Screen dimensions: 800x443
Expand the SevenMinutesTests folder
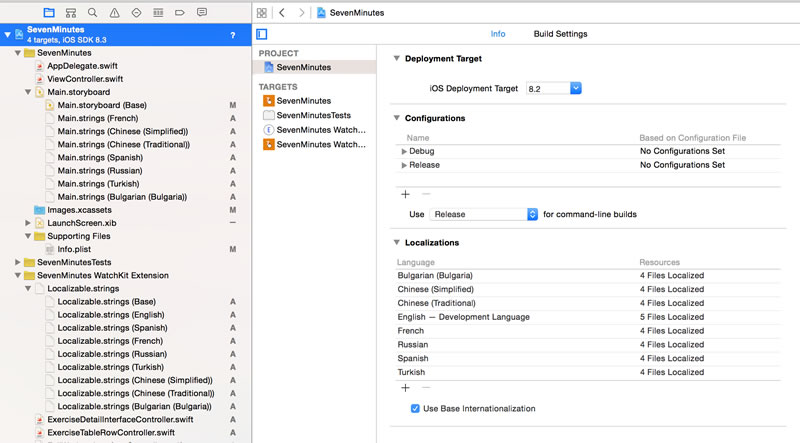(18, 262)
